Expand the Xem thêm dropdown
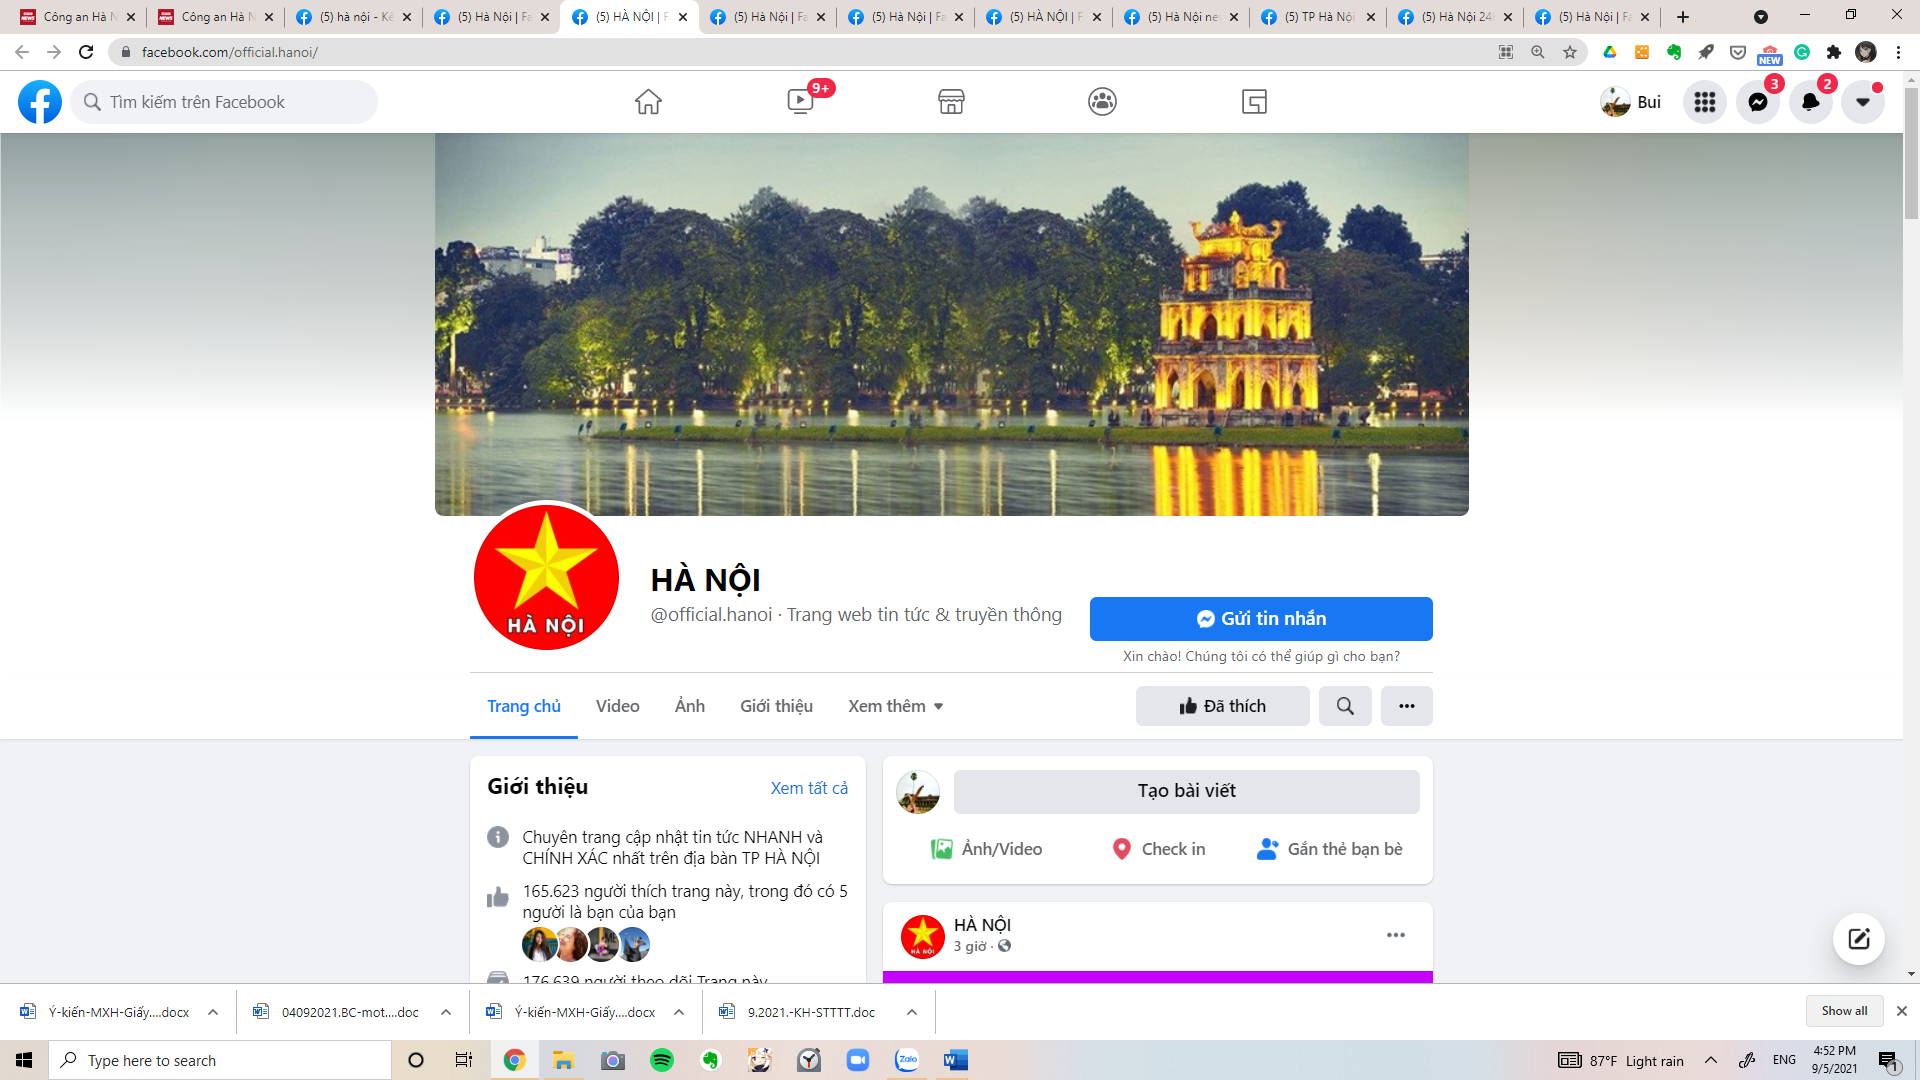Image resolution: width=1920 pixels, height=1080 pixels. [896, 706]
